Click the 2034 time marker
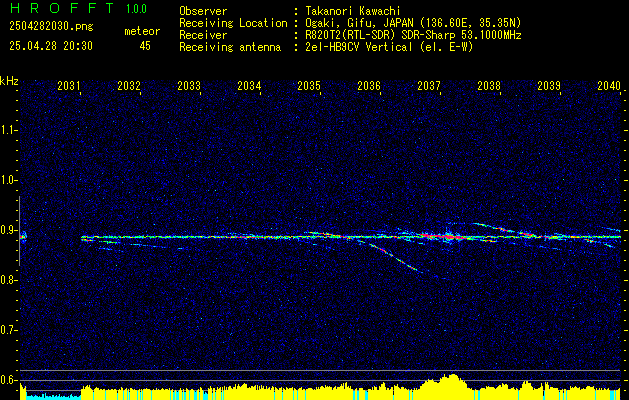This screenshot has height=400, width=629. pos(249,85)
